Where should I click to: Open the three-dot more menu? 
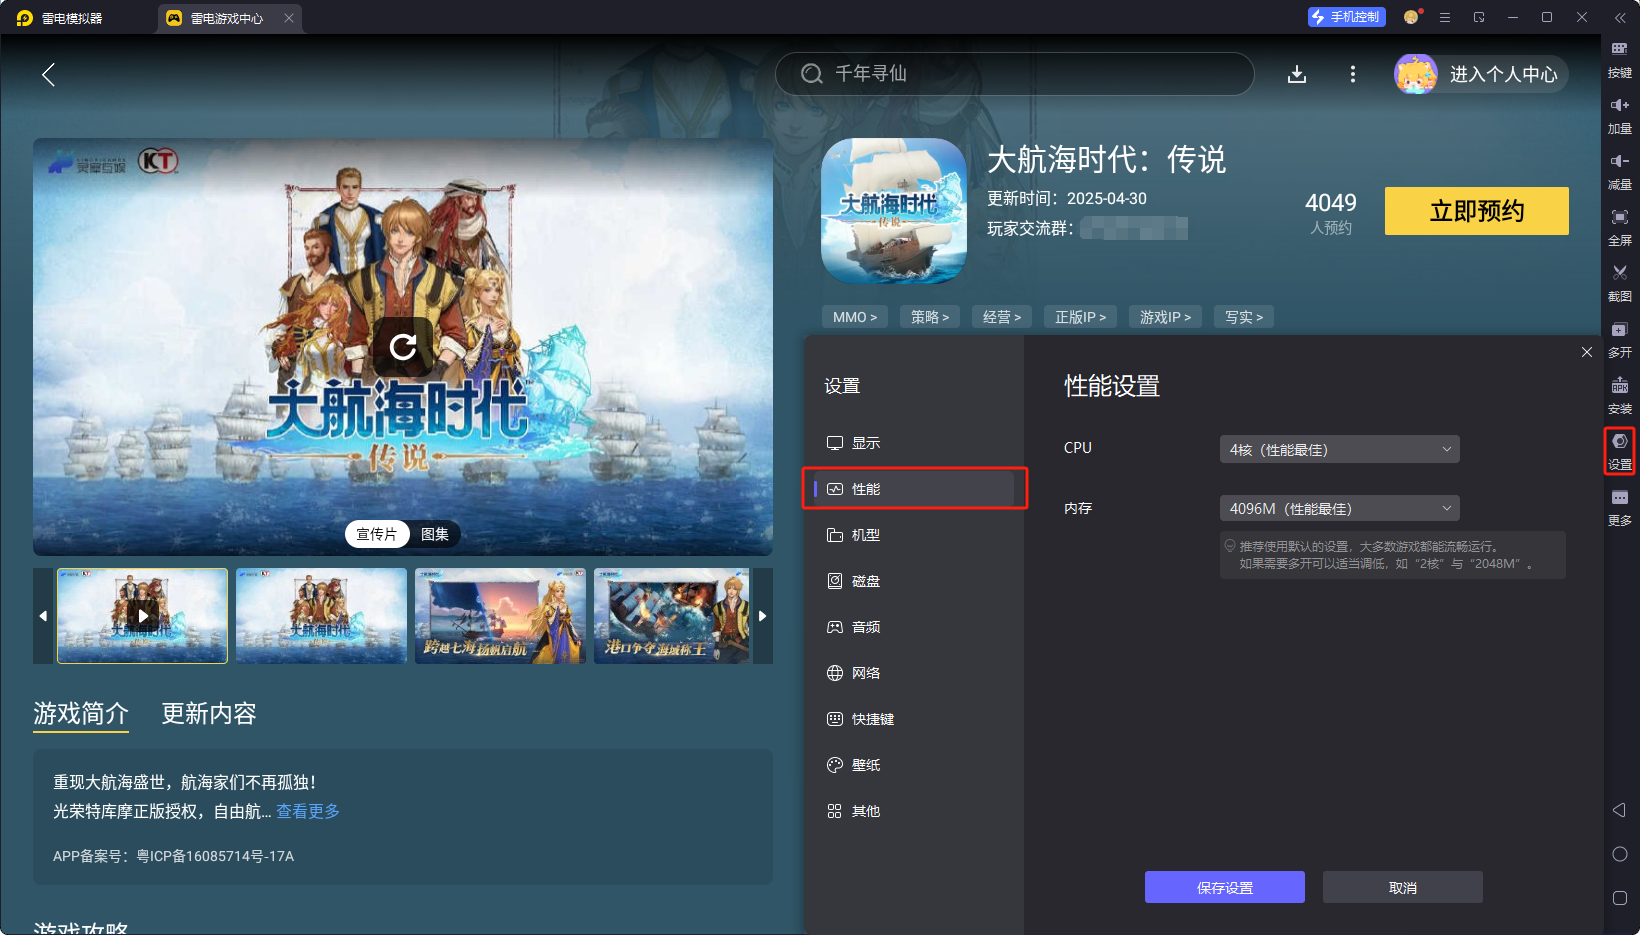point(1353,74)
